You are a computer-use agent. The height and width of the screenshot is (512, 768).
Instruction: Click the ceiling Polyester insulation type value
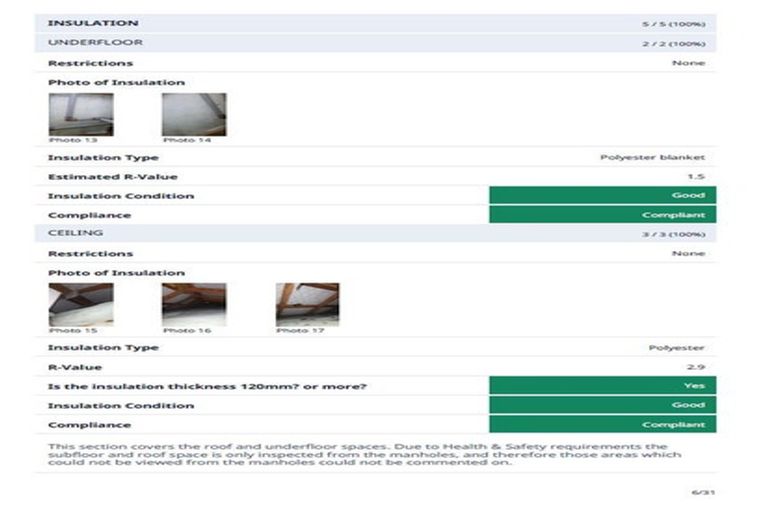(676, 347)
